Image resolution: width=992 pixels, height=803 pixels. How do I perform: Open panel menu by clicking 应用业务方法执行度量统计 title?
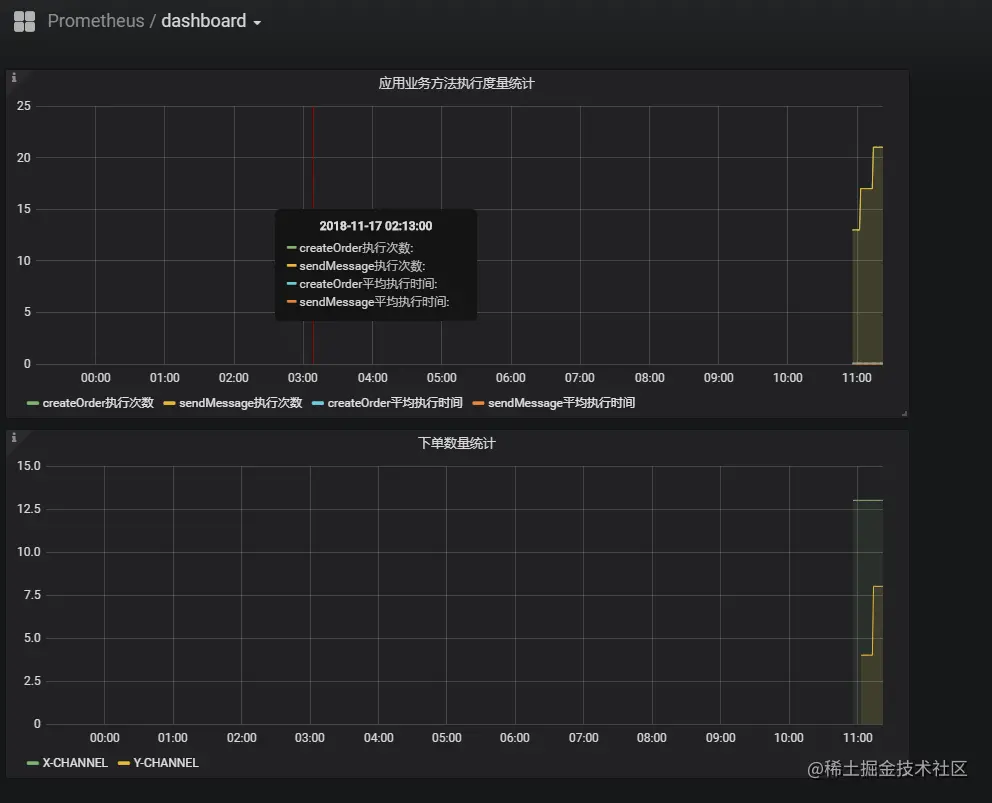coord(456,84)
